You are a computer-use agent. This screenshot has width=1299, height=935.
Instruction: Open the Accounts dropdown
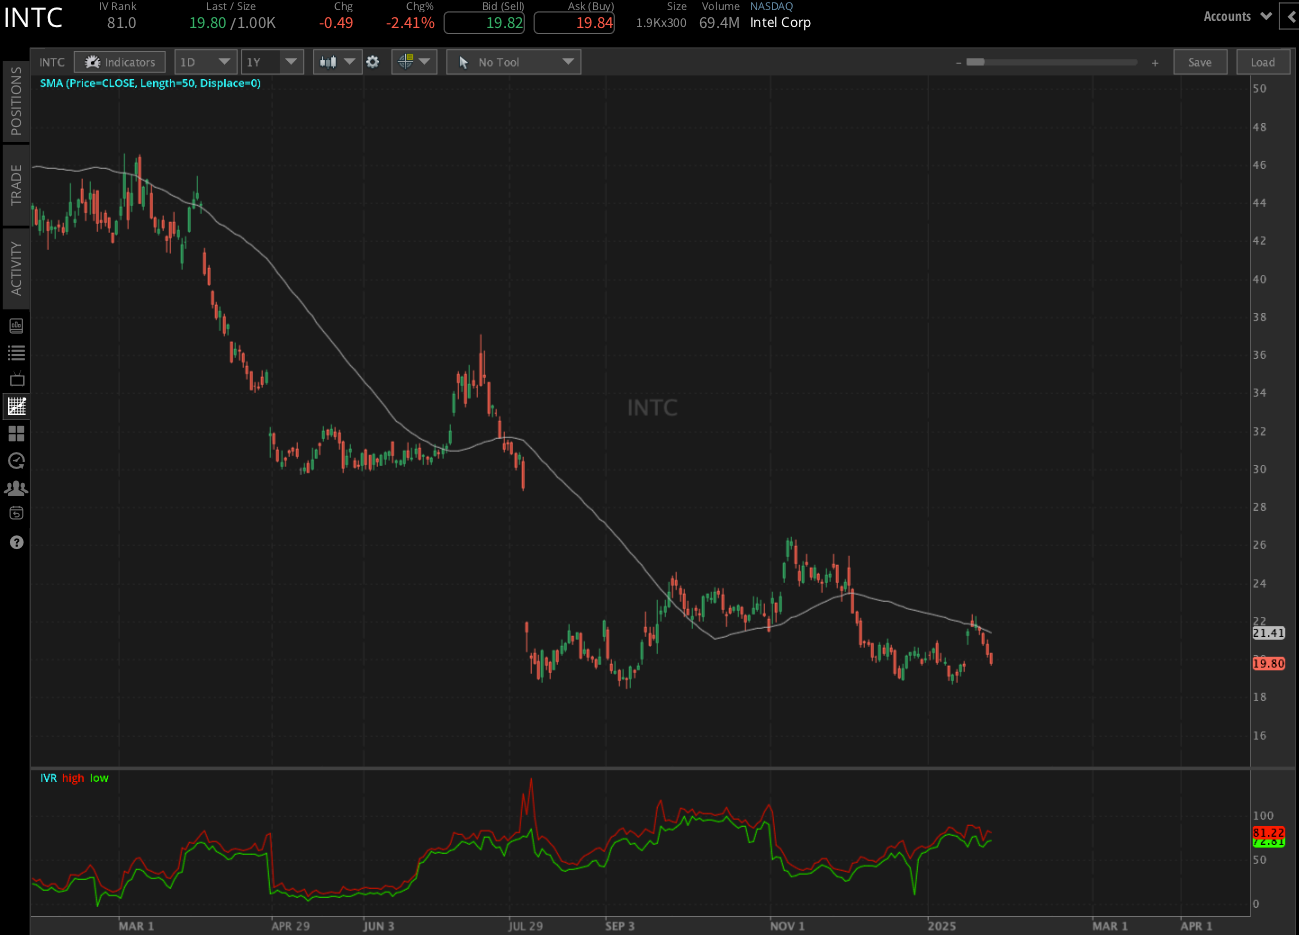tap(1236, 16)
